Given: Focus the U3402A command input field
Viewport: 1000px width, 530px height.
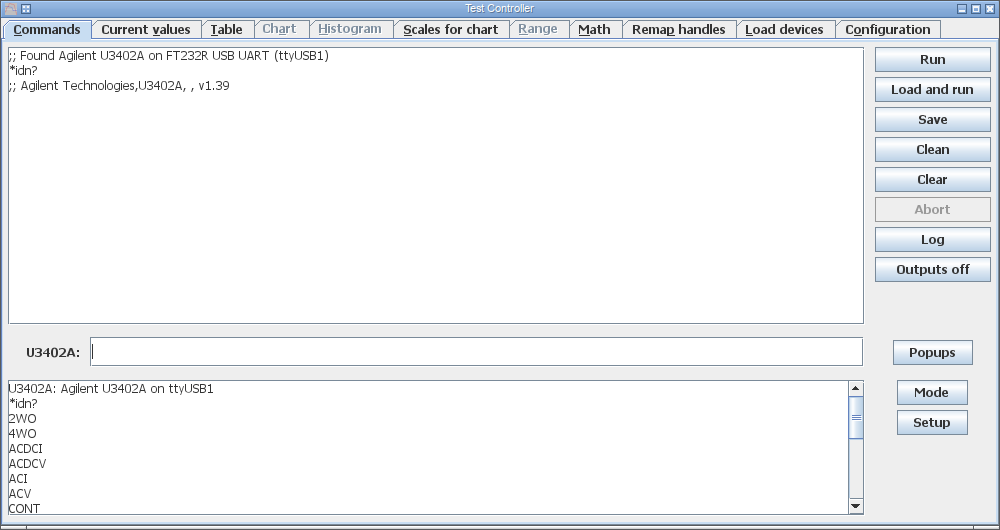Looking at the screenshot, I should (476, 351).
